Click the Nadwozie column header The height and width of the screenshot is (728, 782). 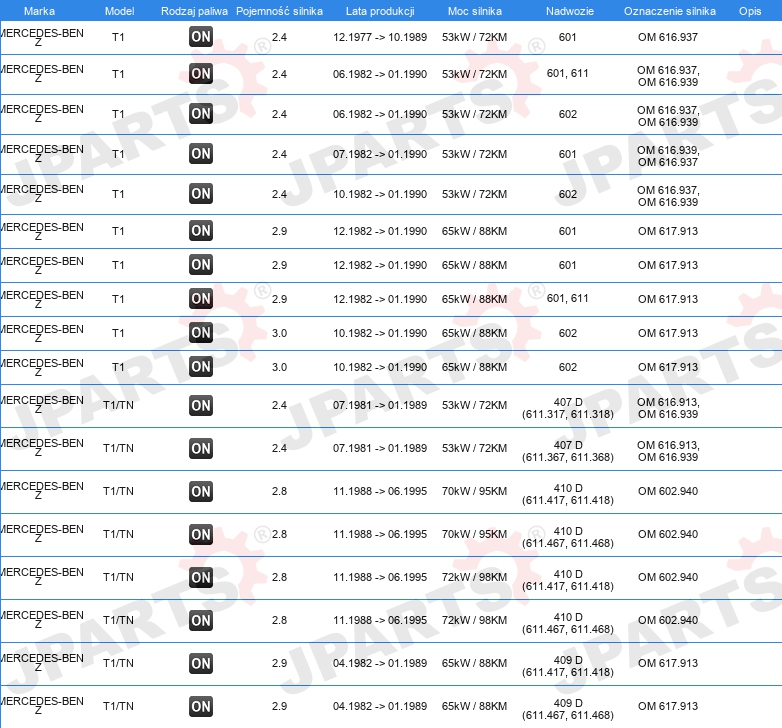(570, 11)
